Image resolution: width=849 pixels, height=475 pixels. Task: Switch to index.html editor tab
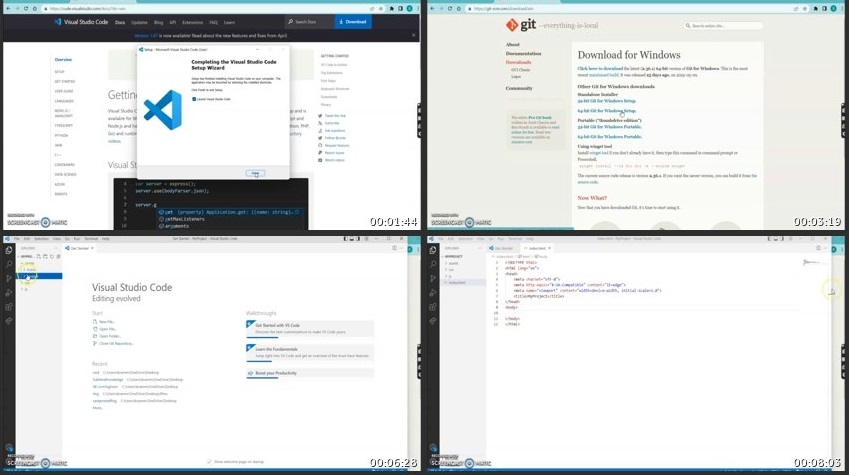(537, 248)
